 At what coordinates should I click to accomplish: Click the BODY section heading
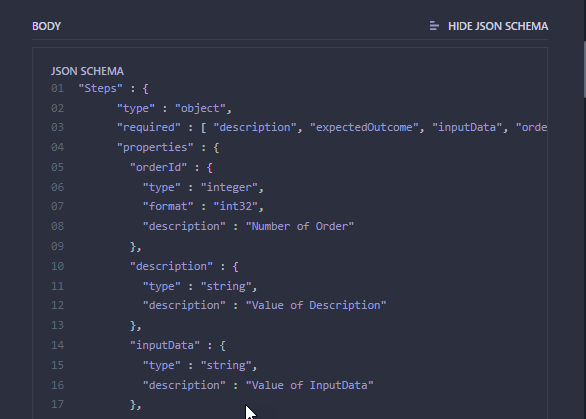[x=46, y=26]
